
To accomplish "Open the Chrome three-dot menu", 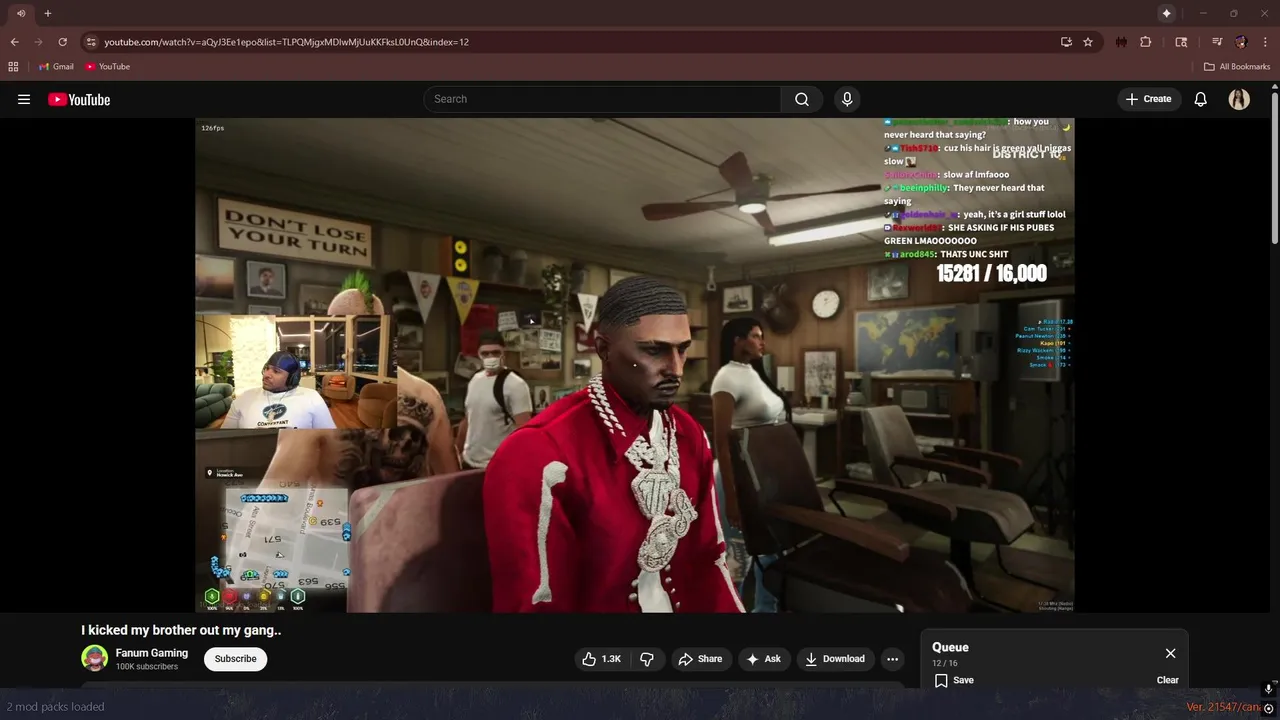I will [1265, 42].
